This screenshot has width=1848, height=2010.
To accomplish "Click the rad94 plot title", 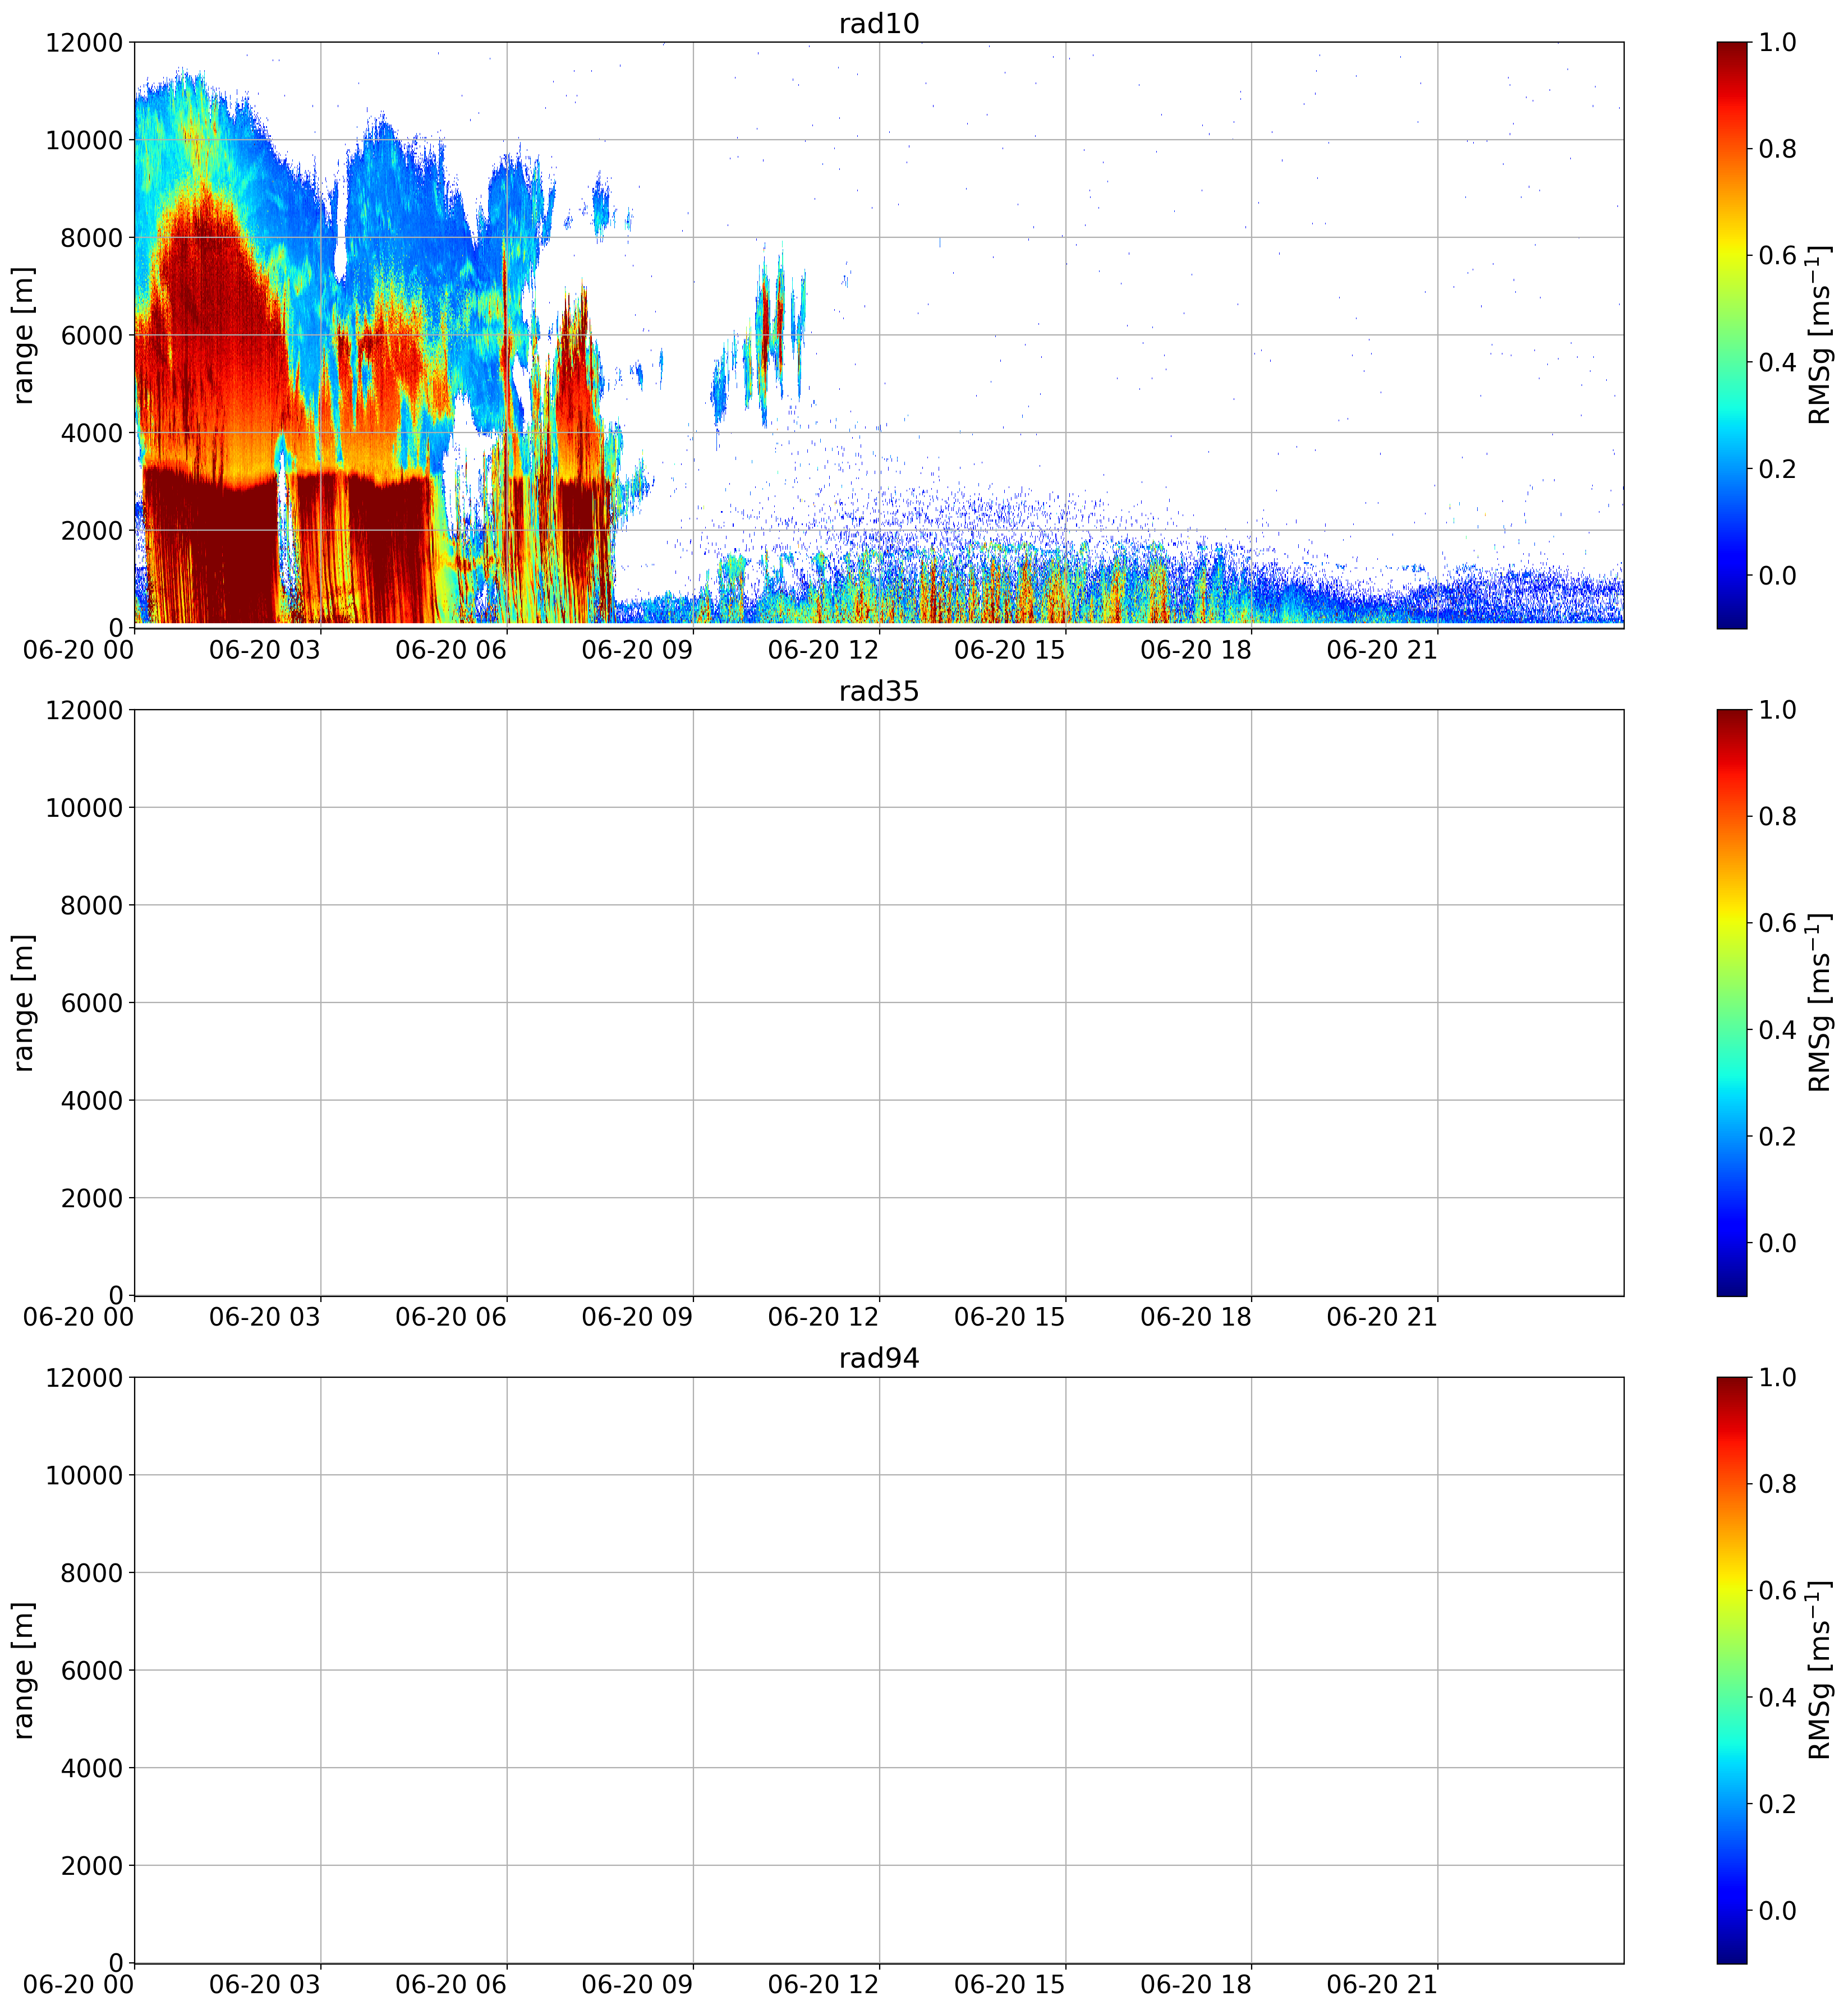I will pyautogui.click(x=878, y=1358).
